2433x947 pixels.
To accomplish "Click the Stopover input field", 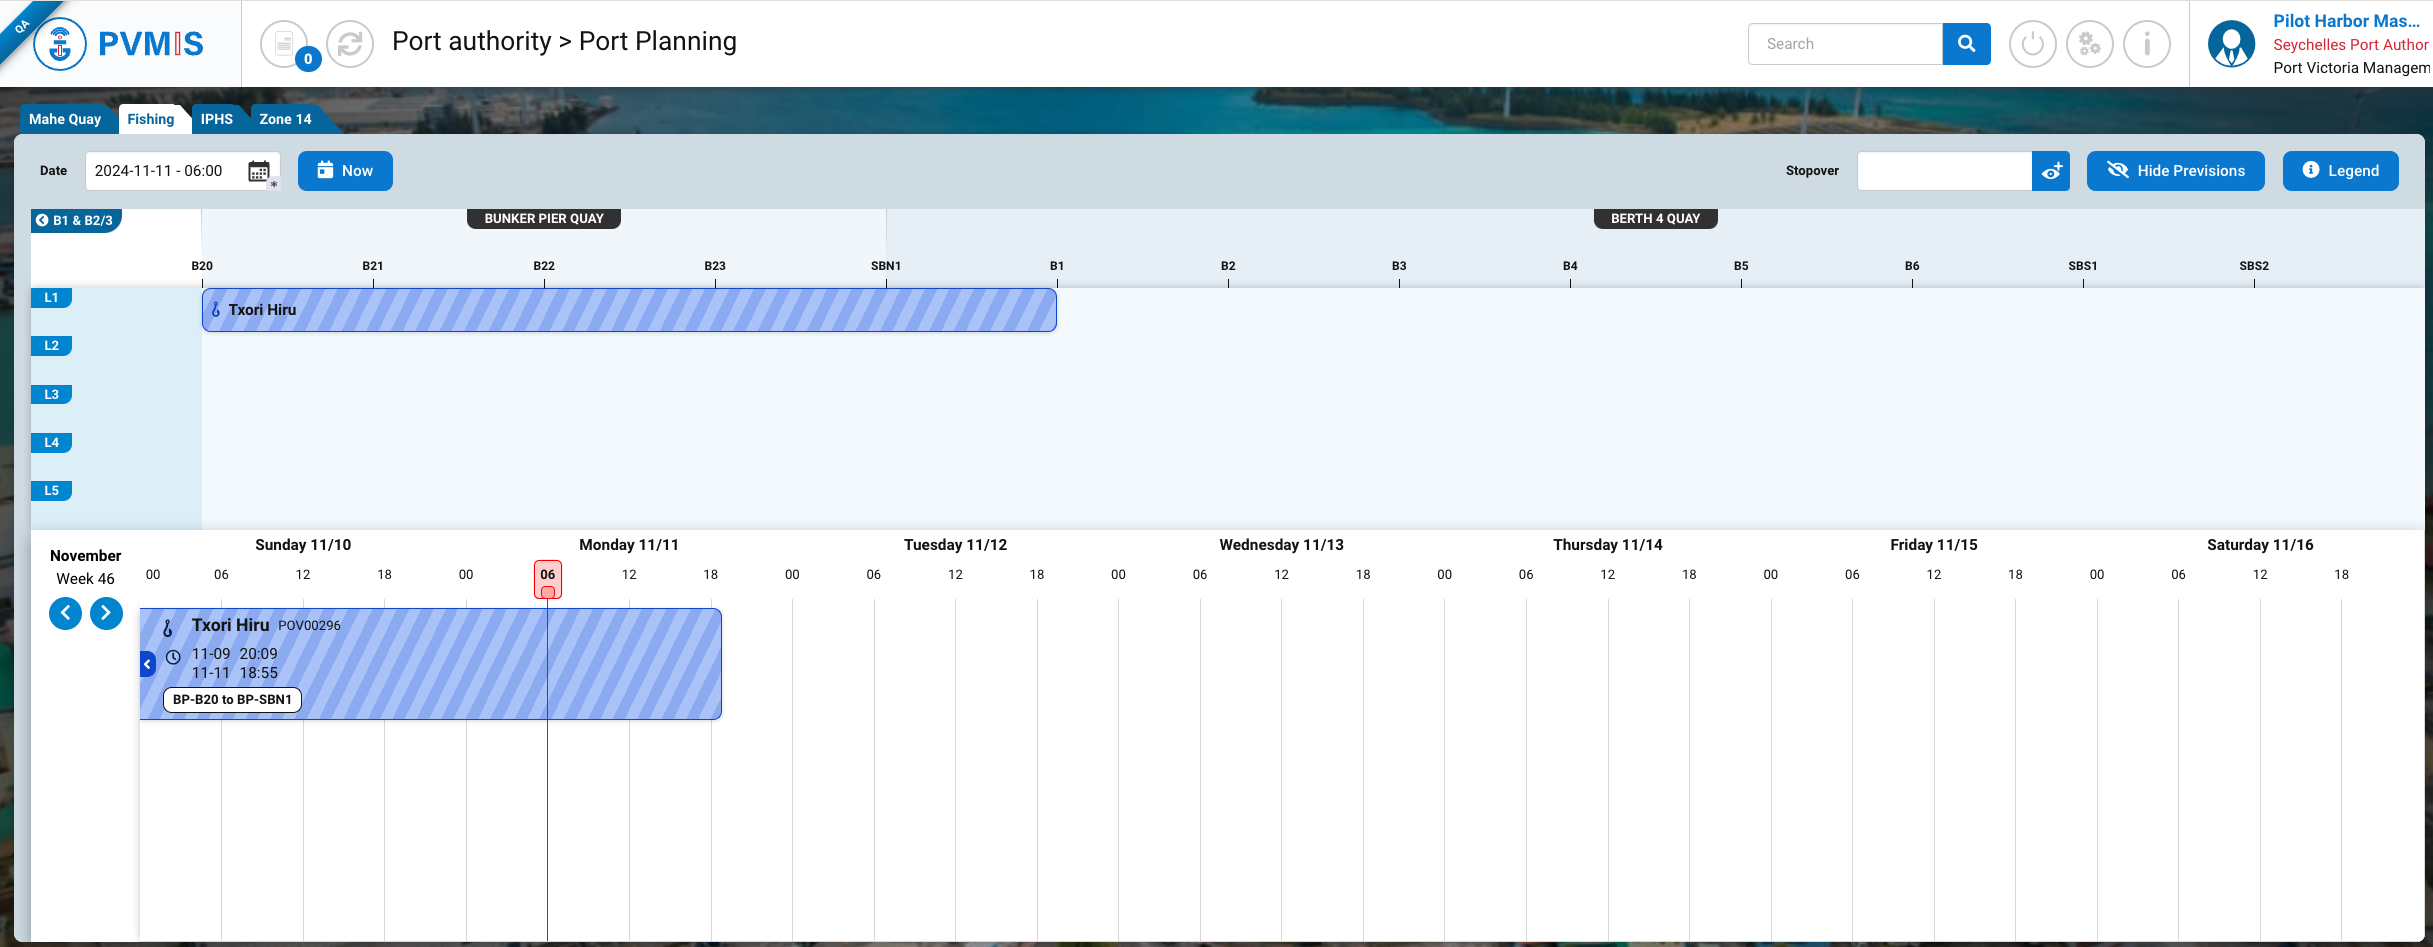I will pyautogui.click(x=1943, y=171).
